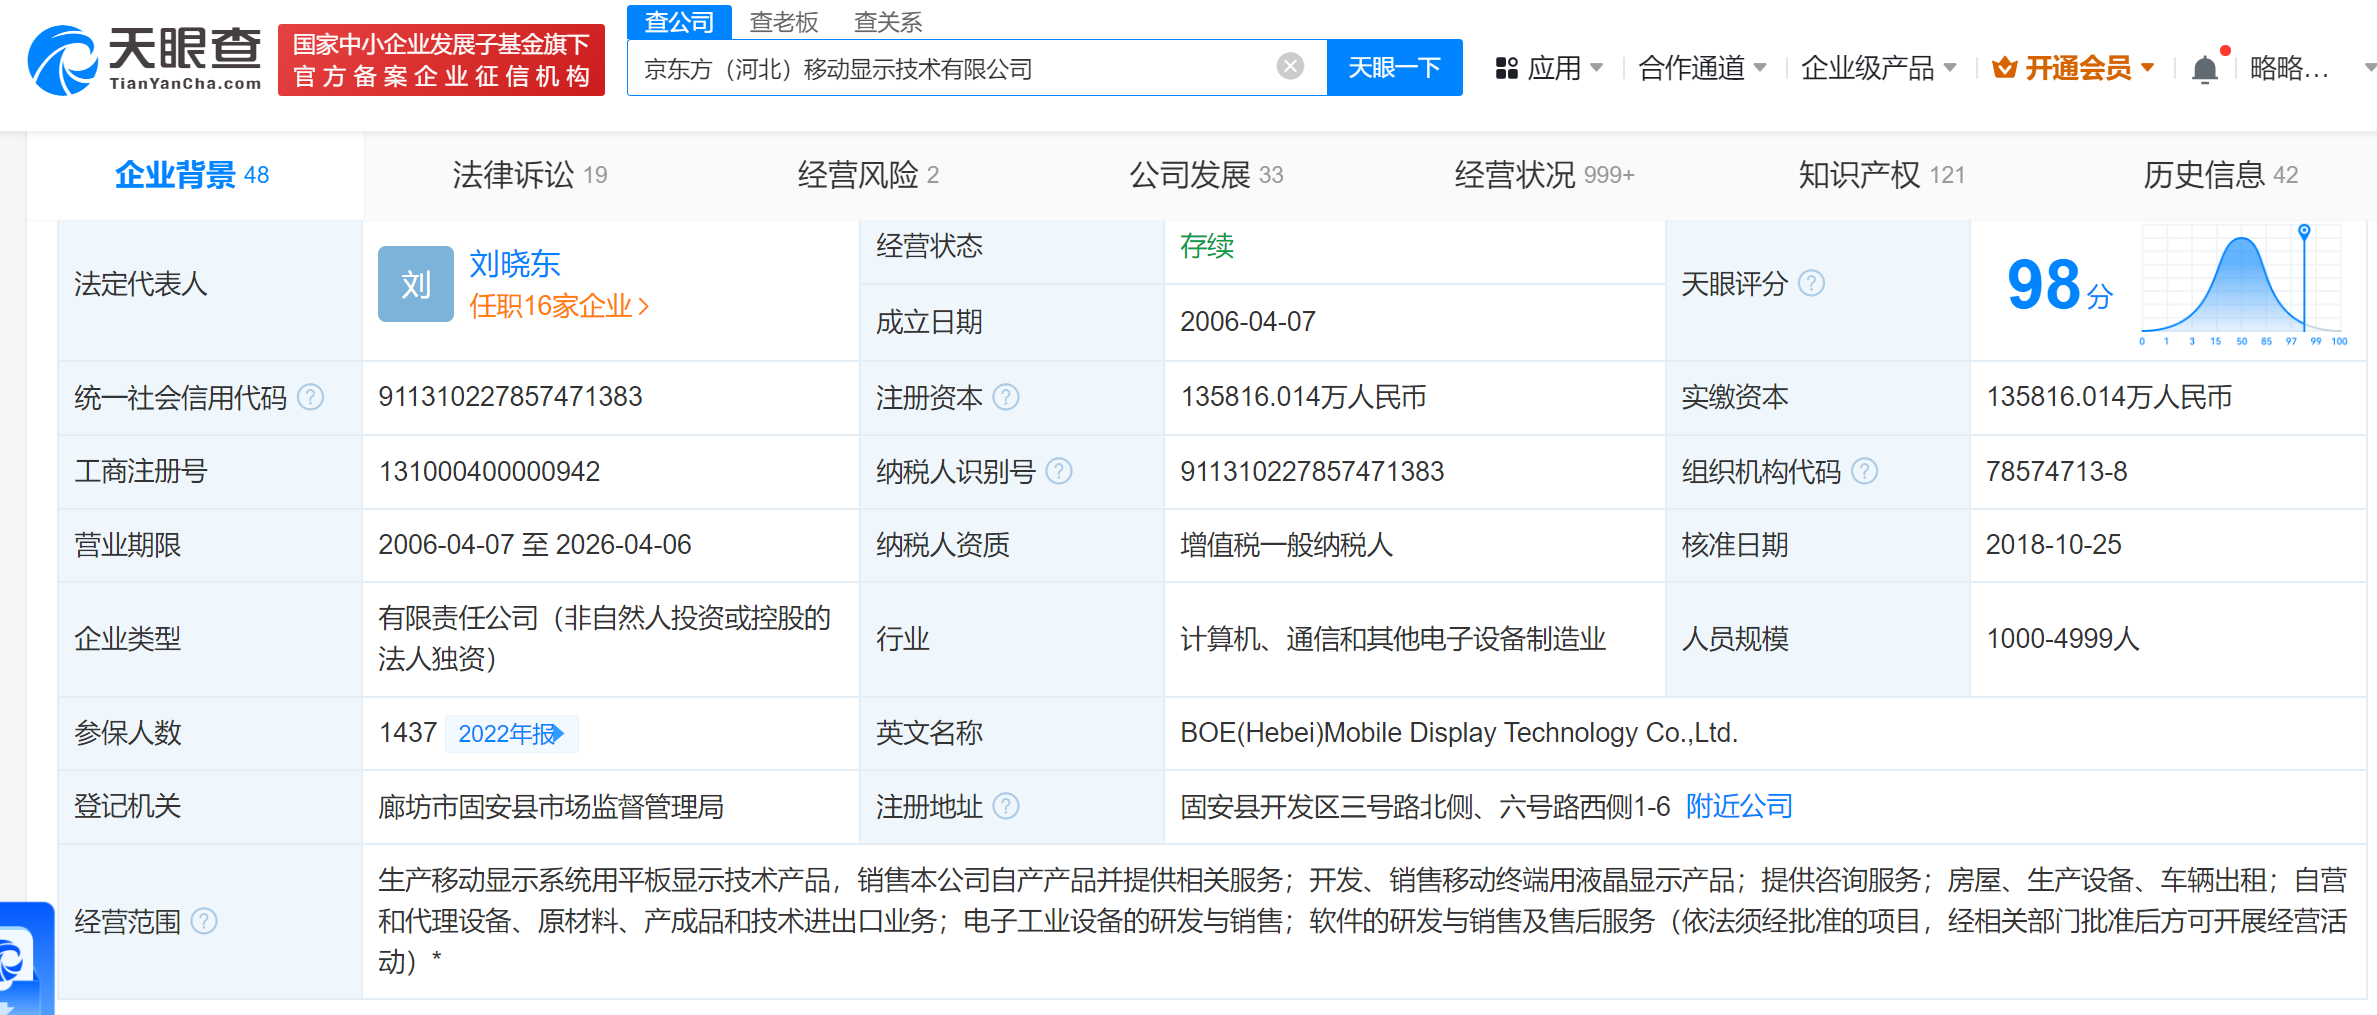Select the 查老板 search tab
This screenshot has width=2377, height=1015.
[x=784, y=21]
